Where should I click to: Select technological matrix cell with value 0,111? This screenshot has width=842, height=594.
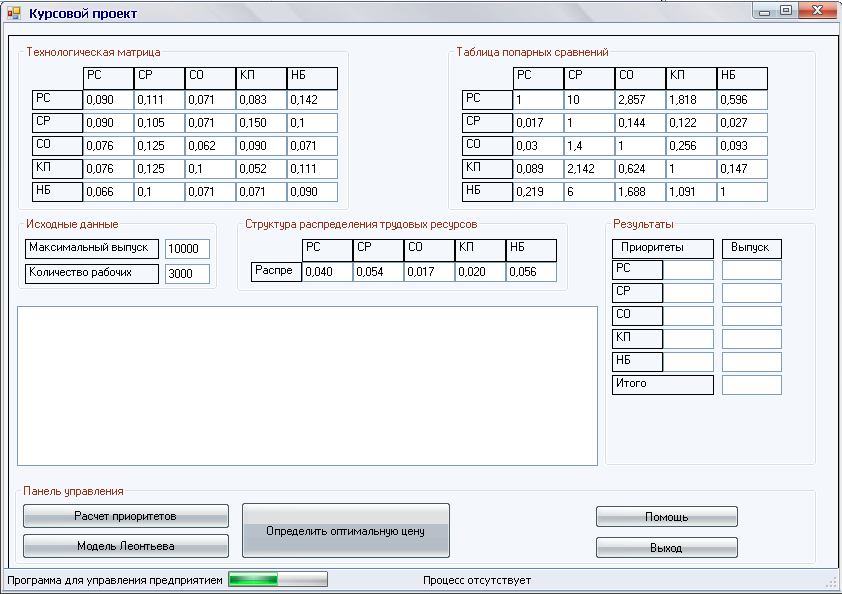[x=159, y=100]
